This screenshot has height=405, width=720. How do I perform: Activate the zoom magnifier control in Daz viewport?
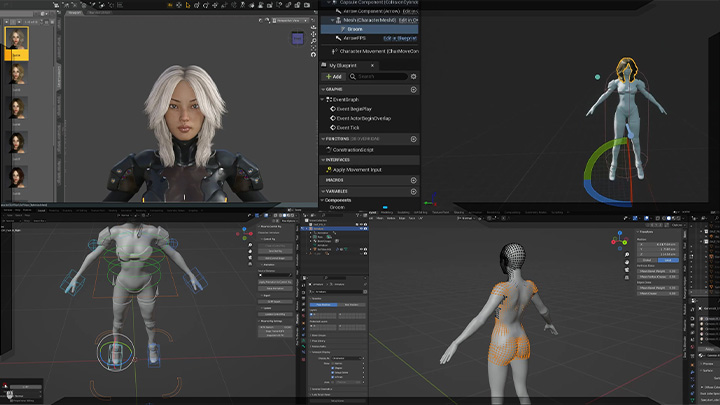314,41
